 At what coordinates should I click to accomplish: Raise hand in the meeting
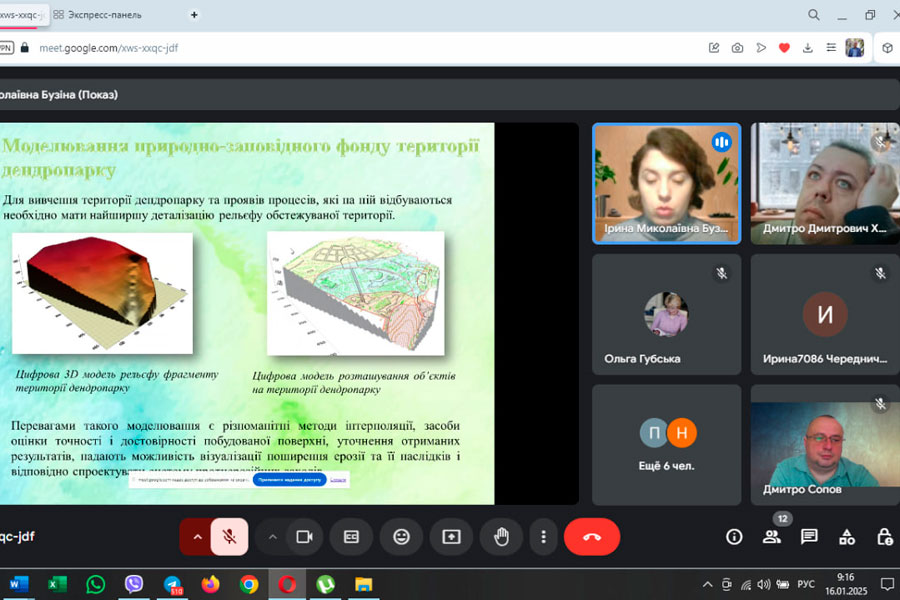[501, 537]
